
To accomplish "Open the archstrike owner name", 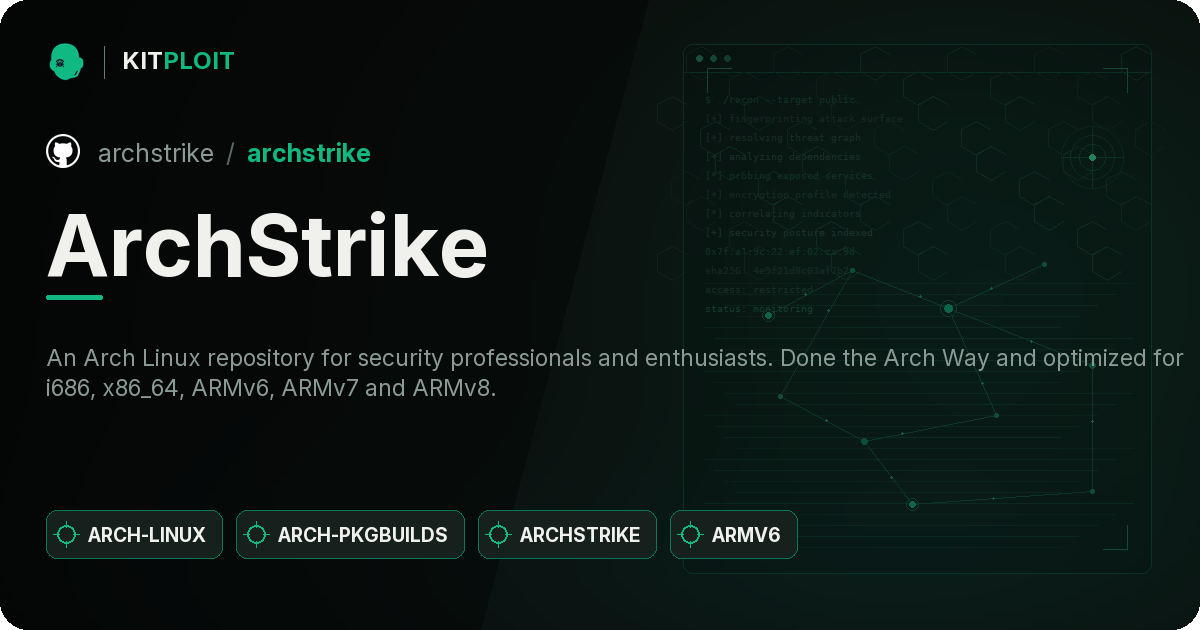I will pyautogui.click(x=156, y=153).
